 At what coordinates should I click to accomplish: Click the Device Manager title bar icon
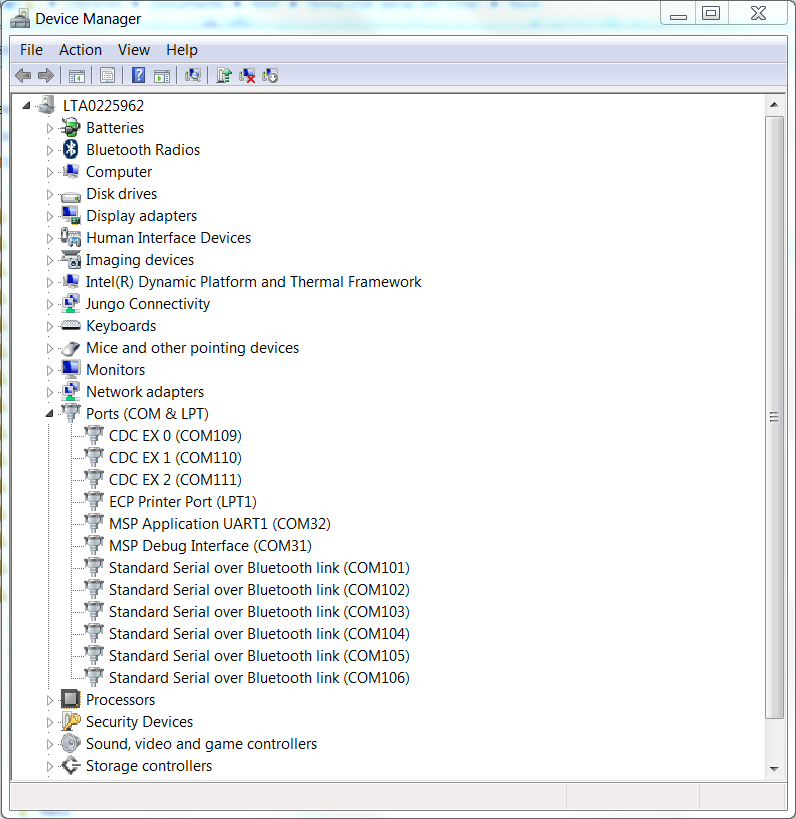20,18
